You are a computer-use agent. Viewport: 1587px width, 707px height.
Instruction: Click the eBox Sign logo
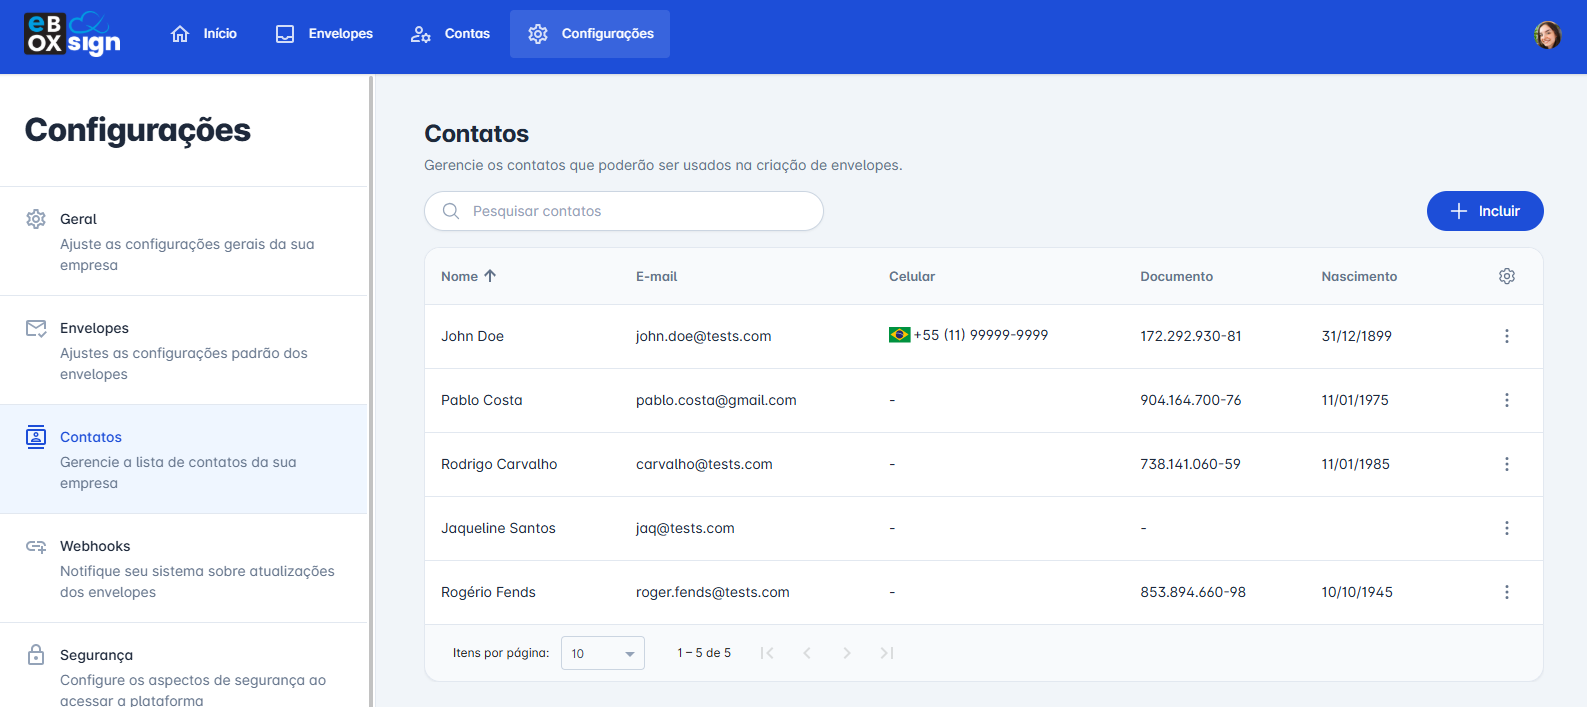72,34
